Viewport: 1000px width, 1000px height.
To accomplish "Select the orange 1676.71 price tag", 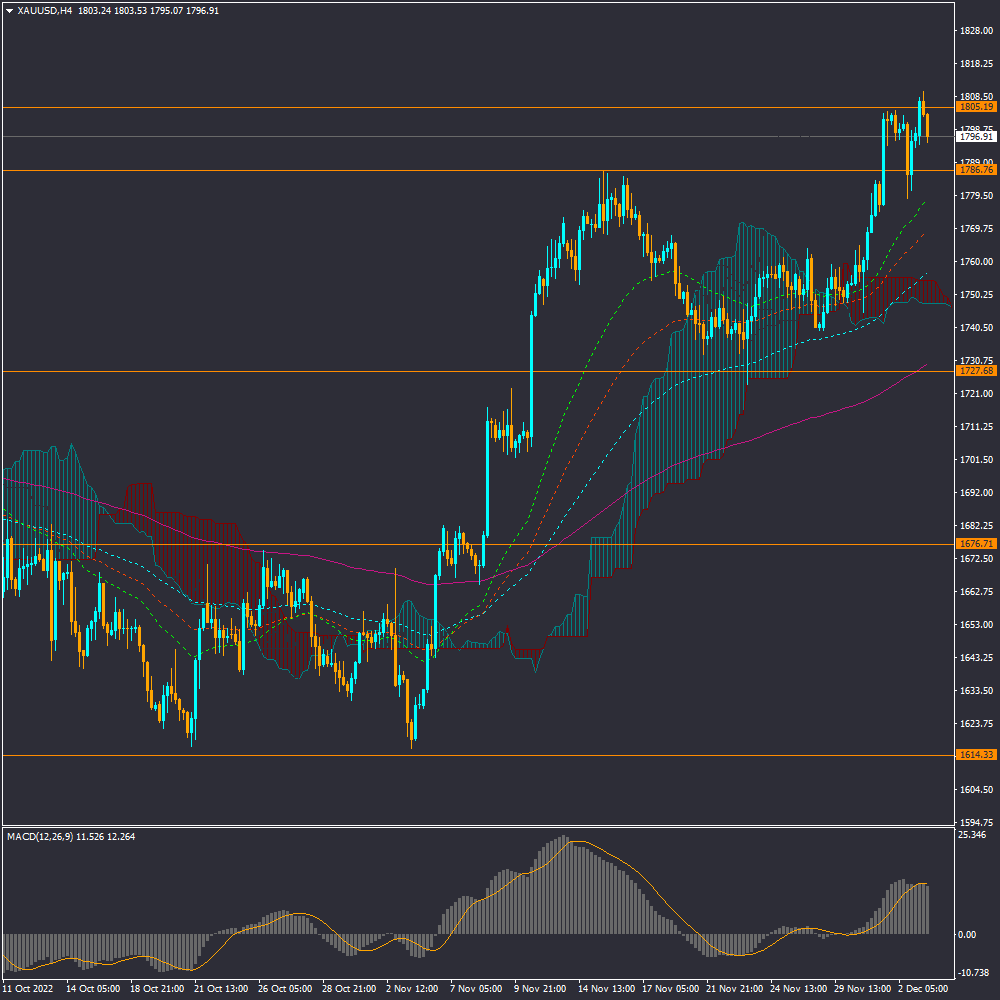I will [x=975, y=544].
